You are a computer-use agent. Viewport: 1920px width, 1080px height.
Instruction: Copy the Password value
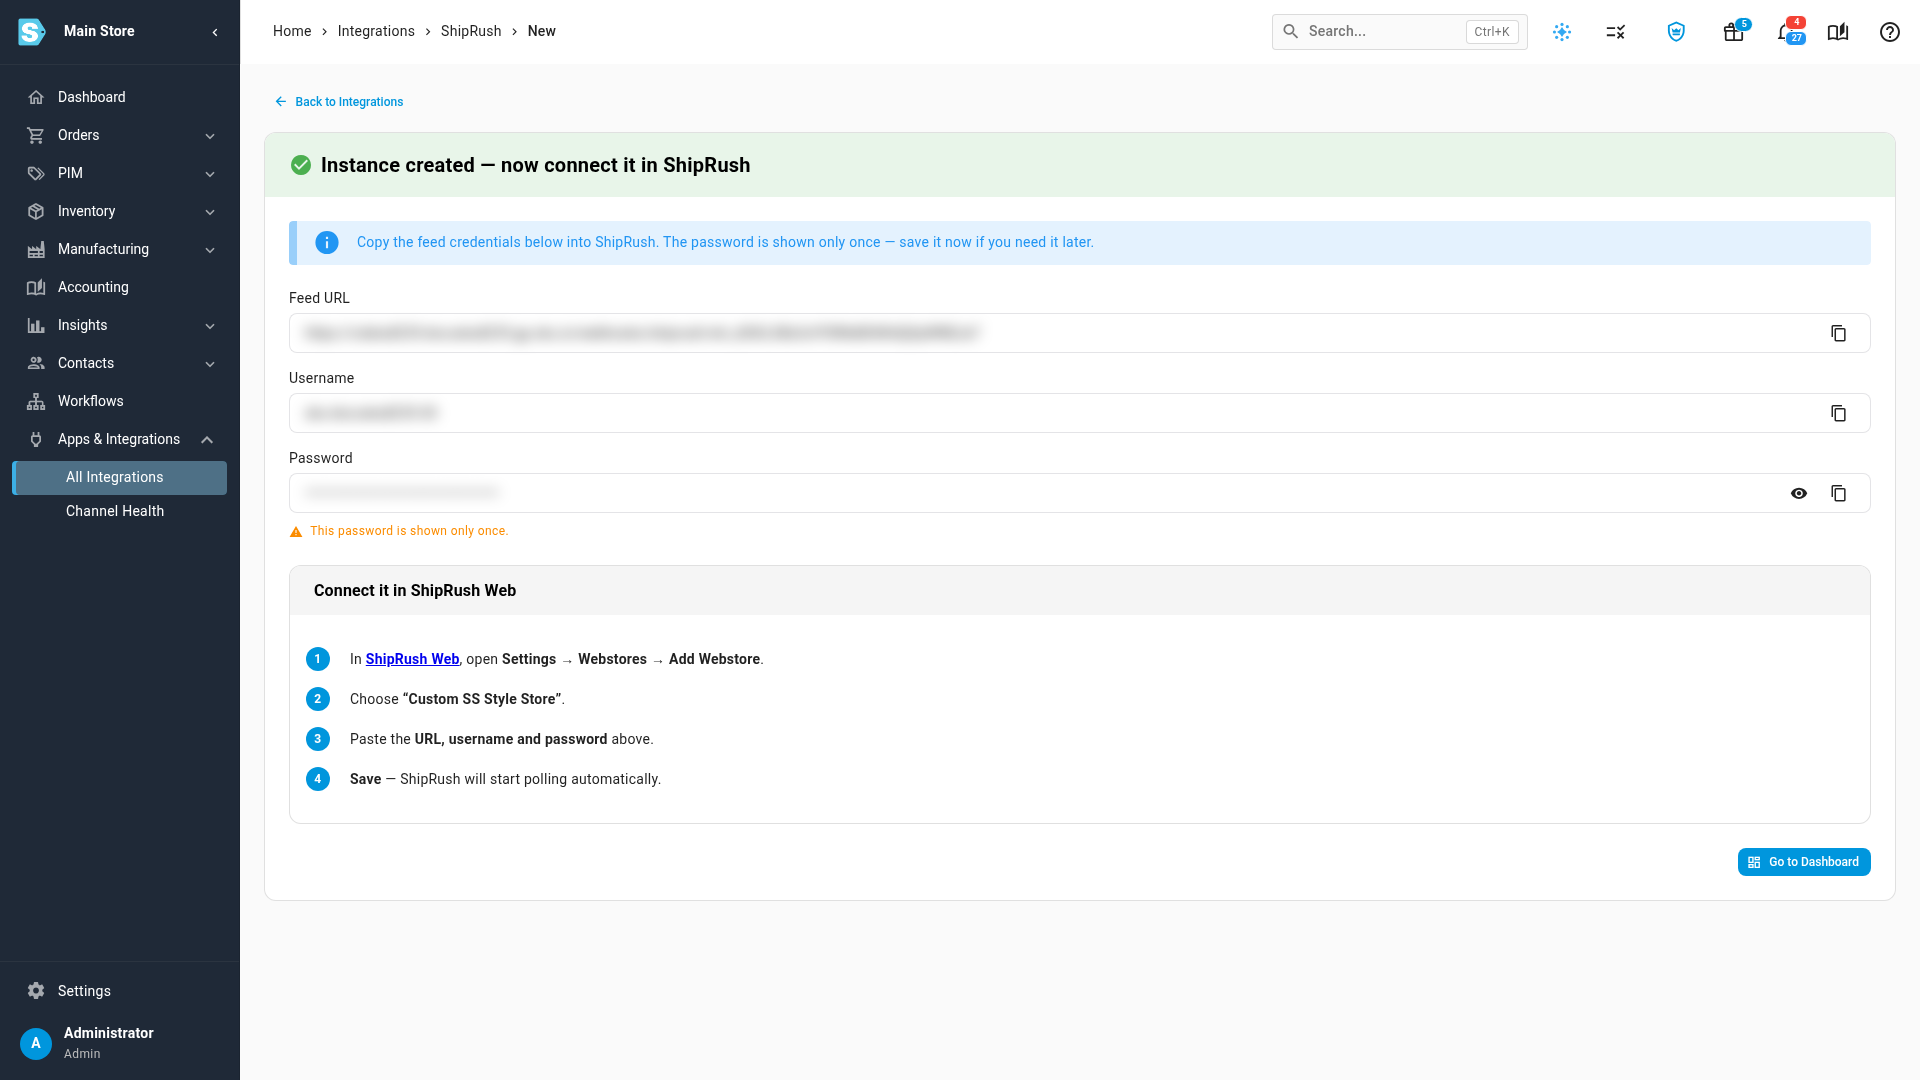pos(1838,493)
